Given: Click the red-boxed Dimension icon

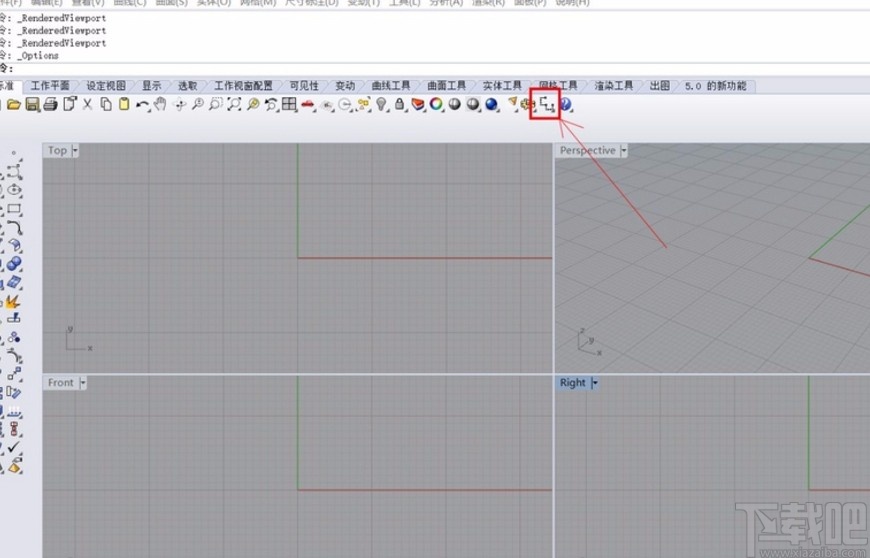Looking at the screenshot, I should click(x=547, y=104).
